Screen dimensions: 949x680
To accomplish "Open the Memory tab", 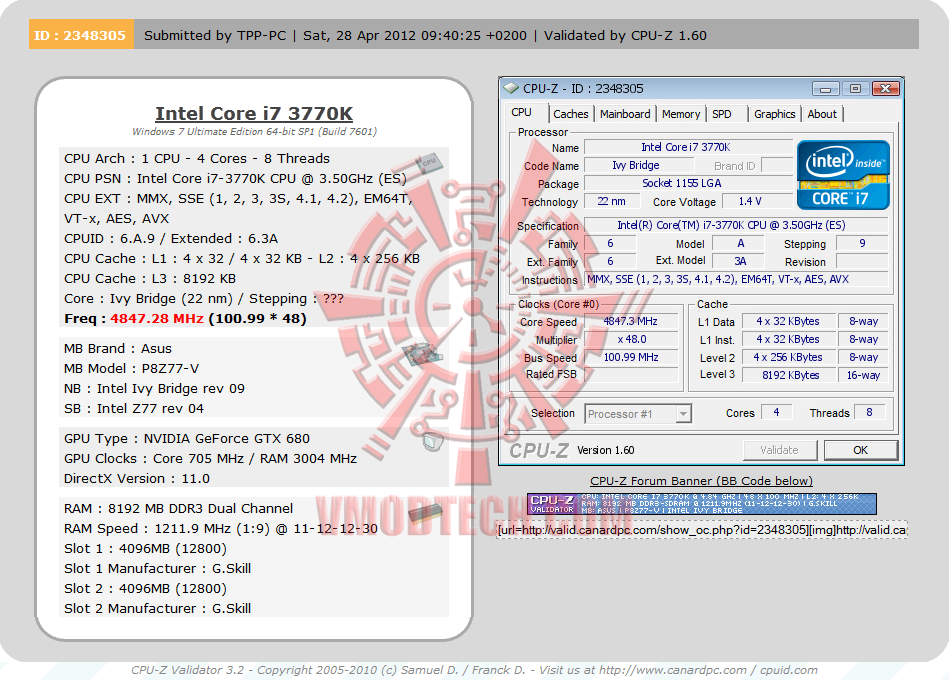I will [x=680, y=114].
